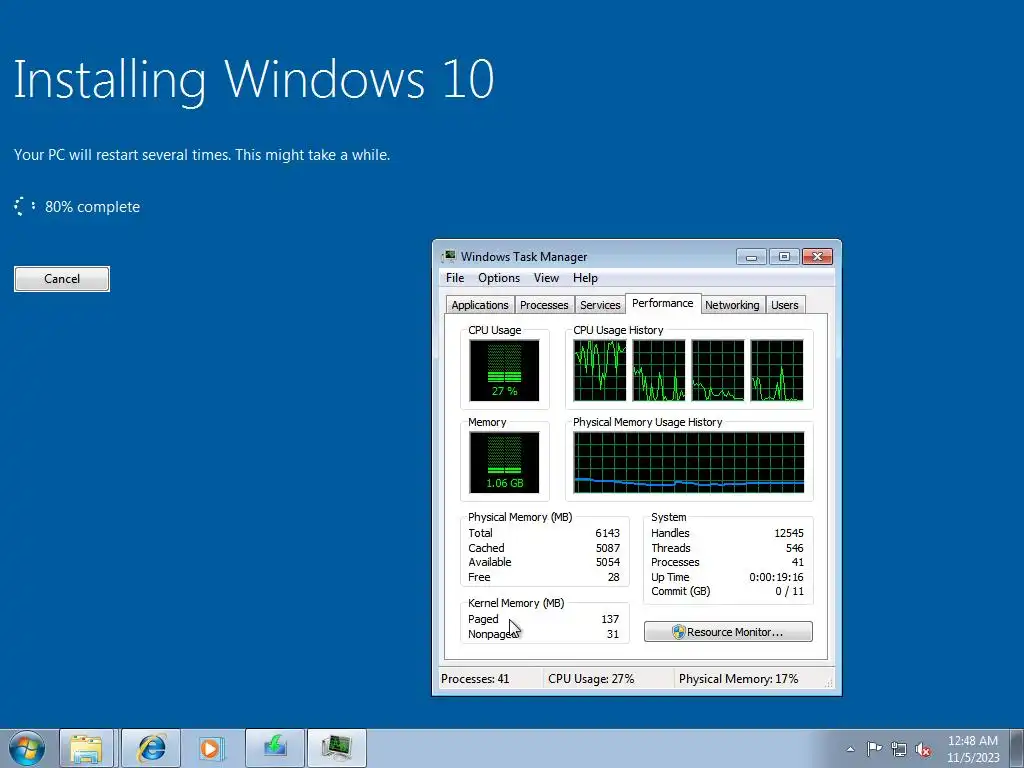Open the clock showing 12:48 AM
Image resolution: width=1024 pixels, height=768 pixels.
pos(972,748)
